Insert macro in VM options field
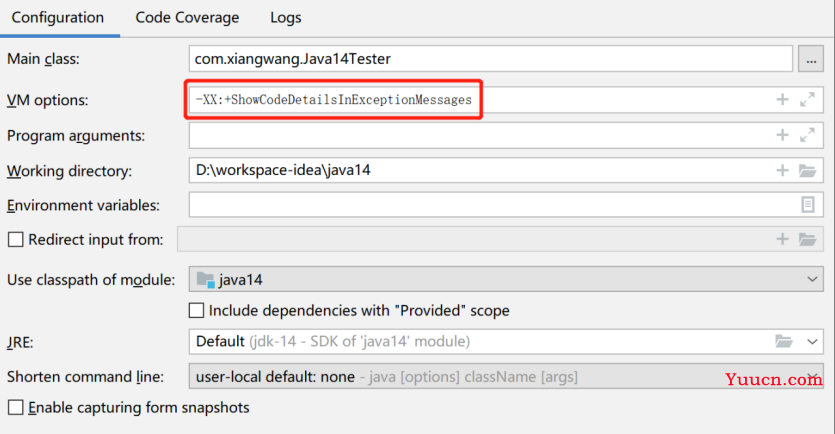The width and height of the screenshot is (835, 434). pos(782,100)
